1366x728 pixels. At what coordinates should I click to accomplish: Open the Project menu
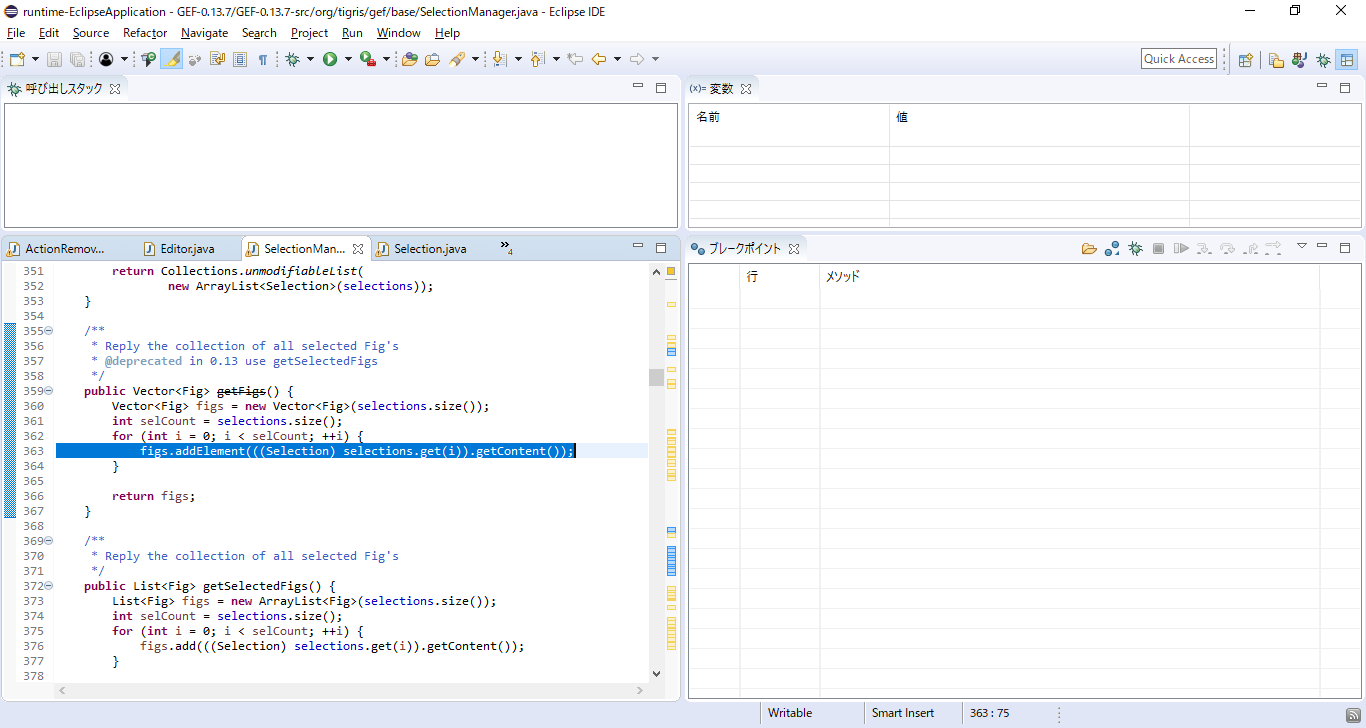click(309, 33)
